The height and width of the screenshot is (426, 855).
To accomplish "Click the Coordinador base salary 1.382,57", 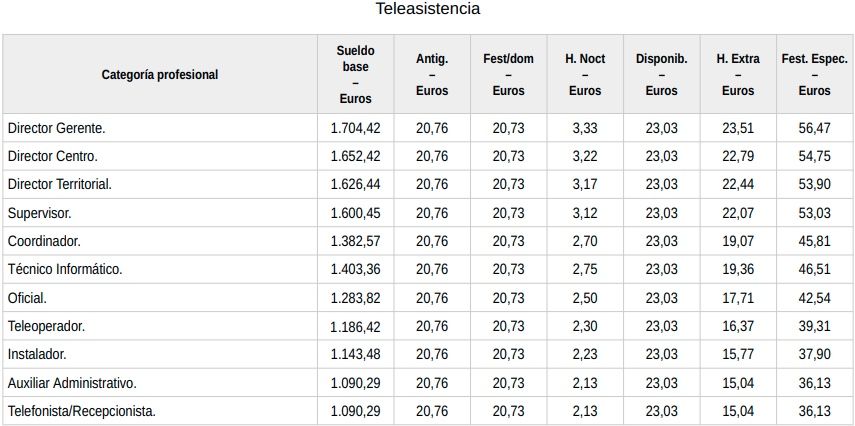I will coord(355,241).
